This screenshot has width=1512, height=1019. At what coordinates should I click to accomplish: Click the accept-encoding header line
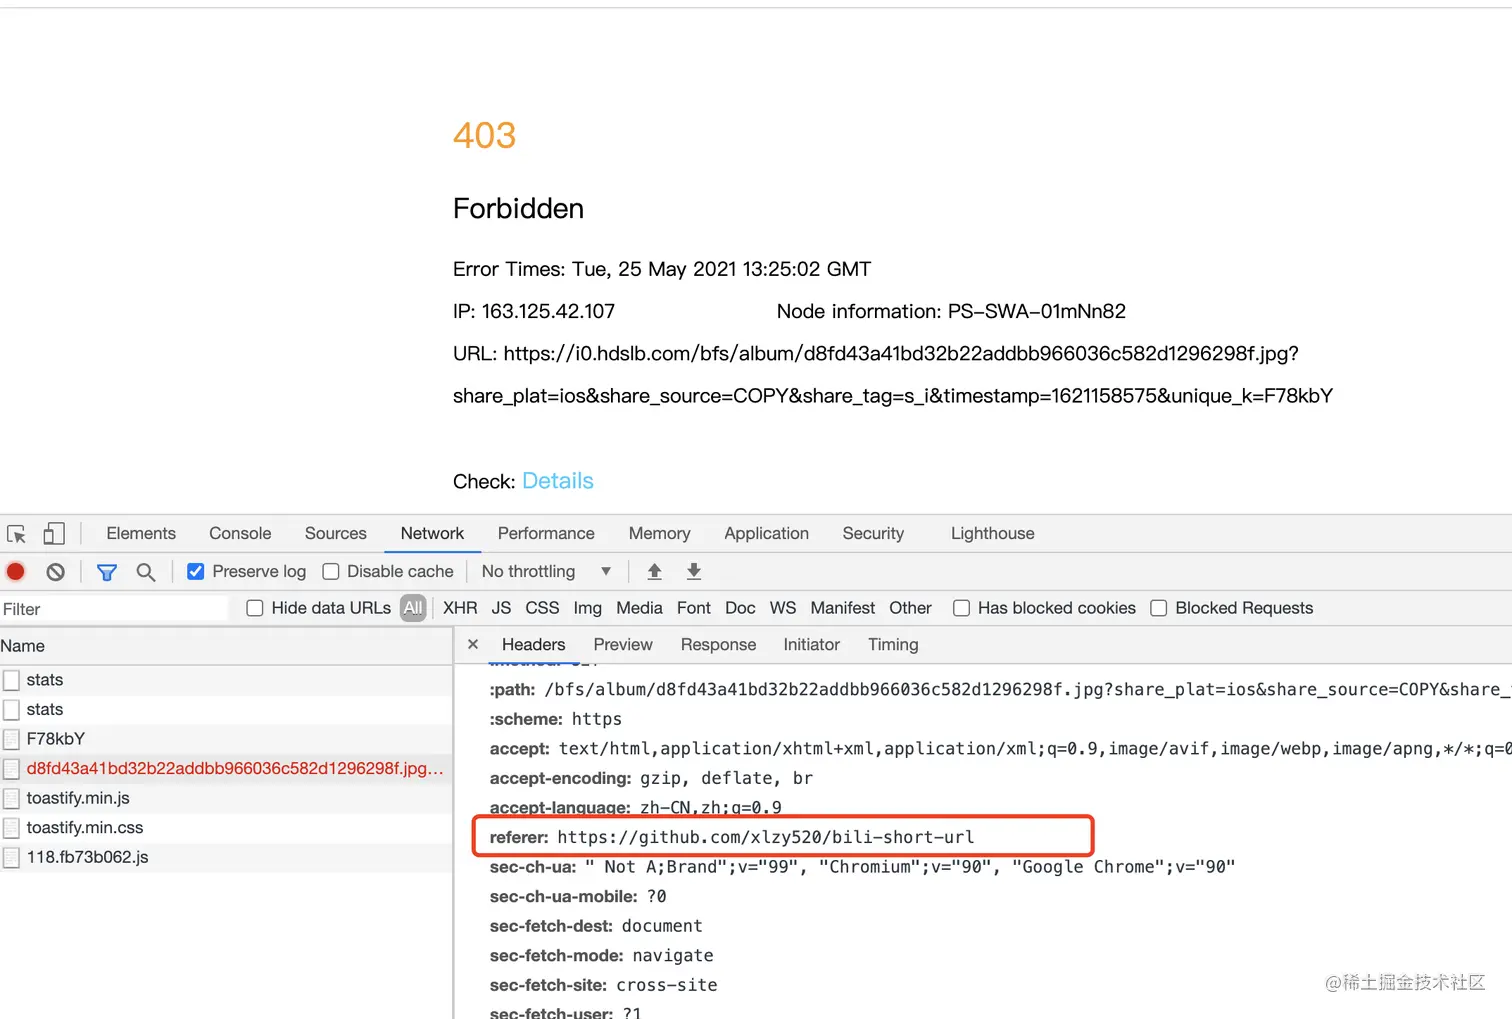(651, 778)
